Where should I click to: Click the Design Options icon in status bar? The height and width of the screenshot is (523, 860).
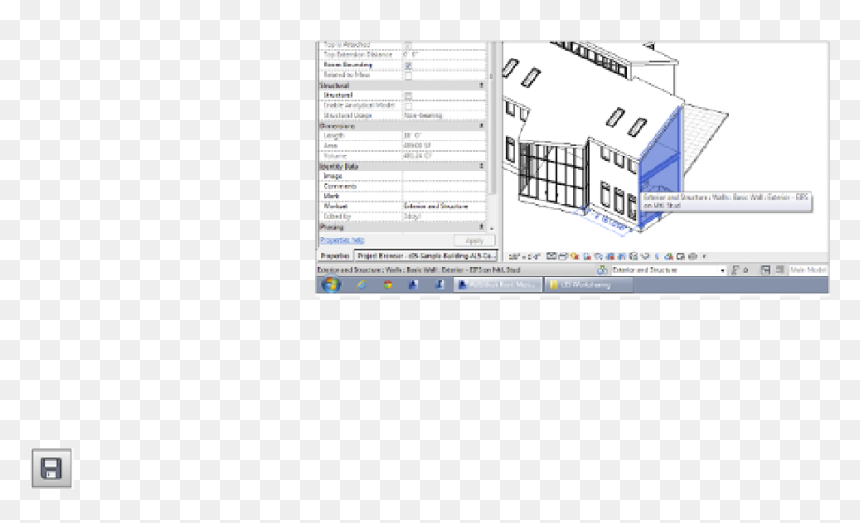click(766, 270)
